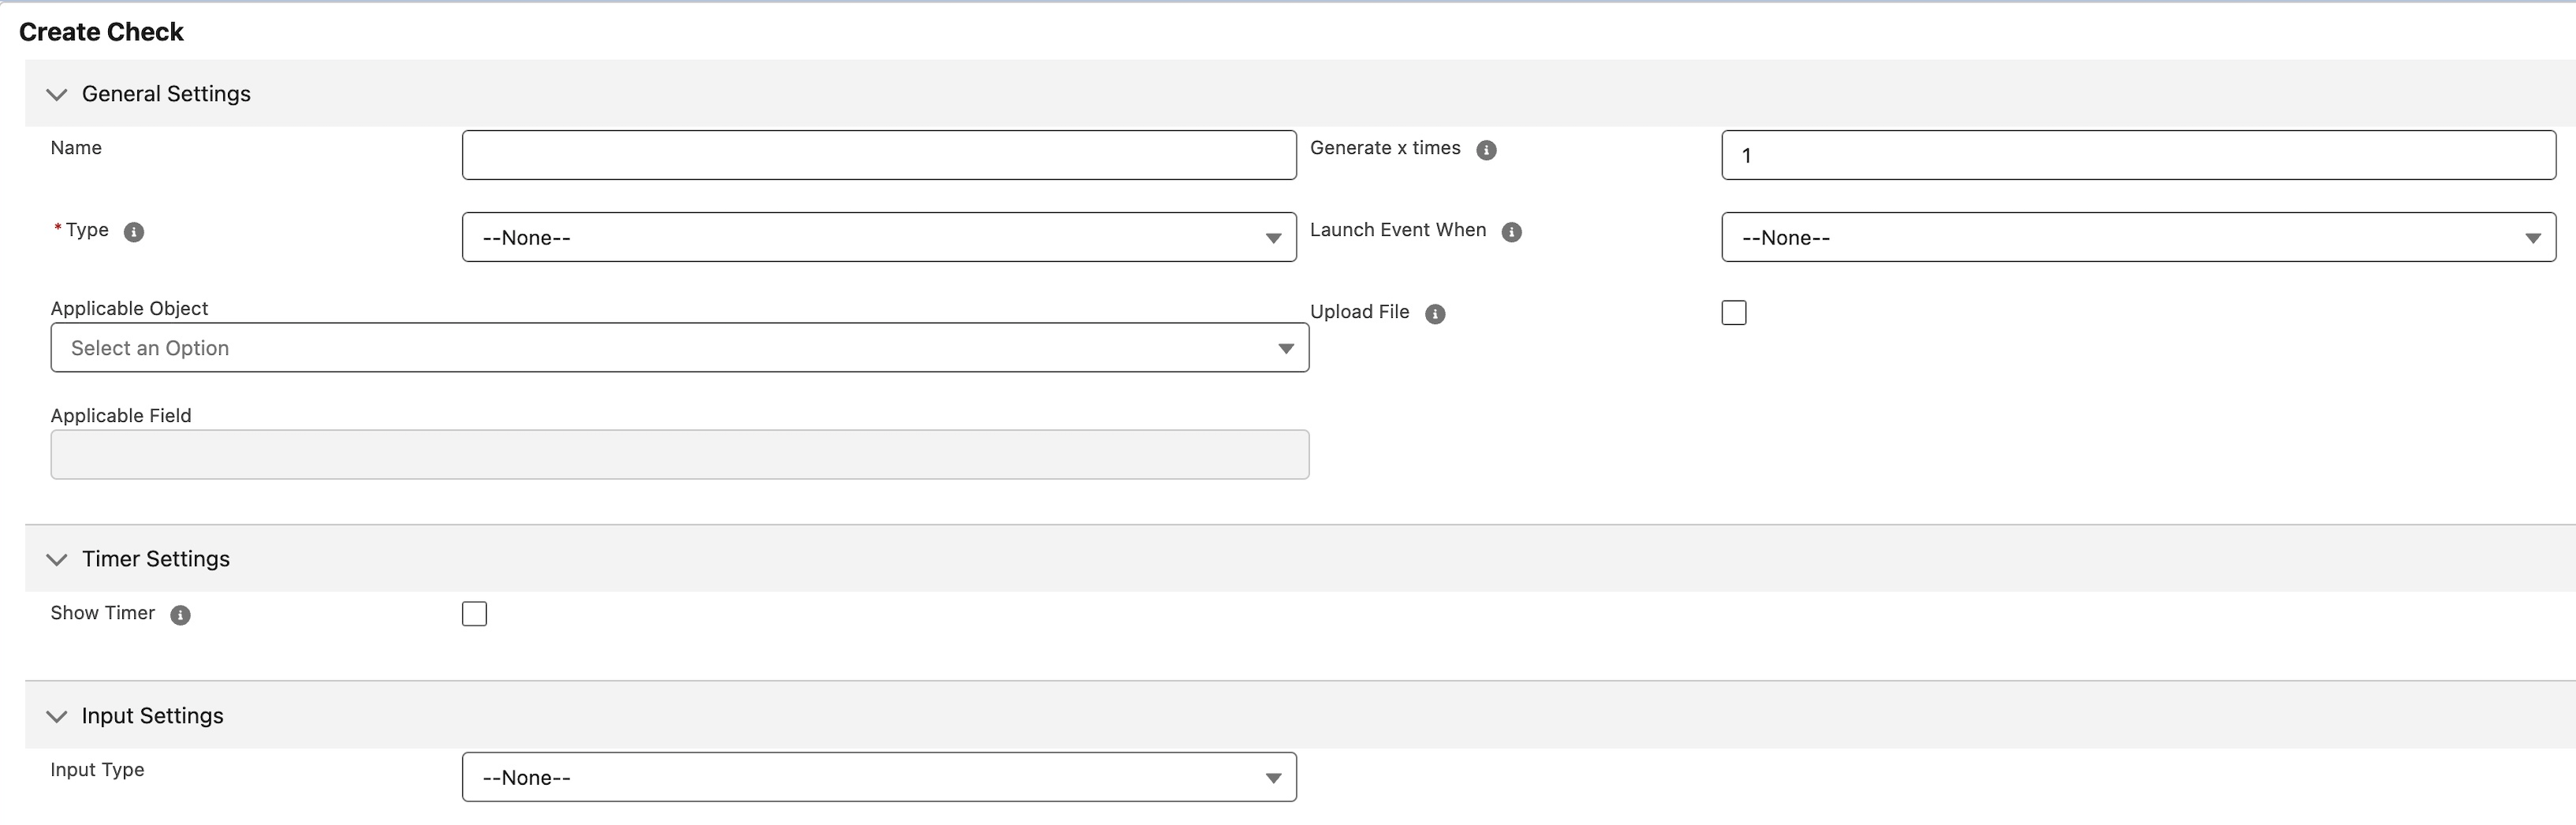Screen dimensions: 2576x825
Task: Click the Show Timer info icon
Action: coord(180,615)
